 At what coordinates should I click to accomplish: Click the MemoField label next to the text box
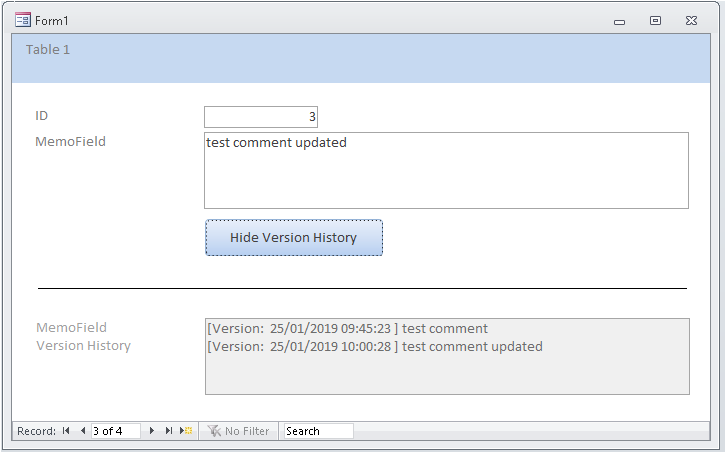(x=70, y=142)
